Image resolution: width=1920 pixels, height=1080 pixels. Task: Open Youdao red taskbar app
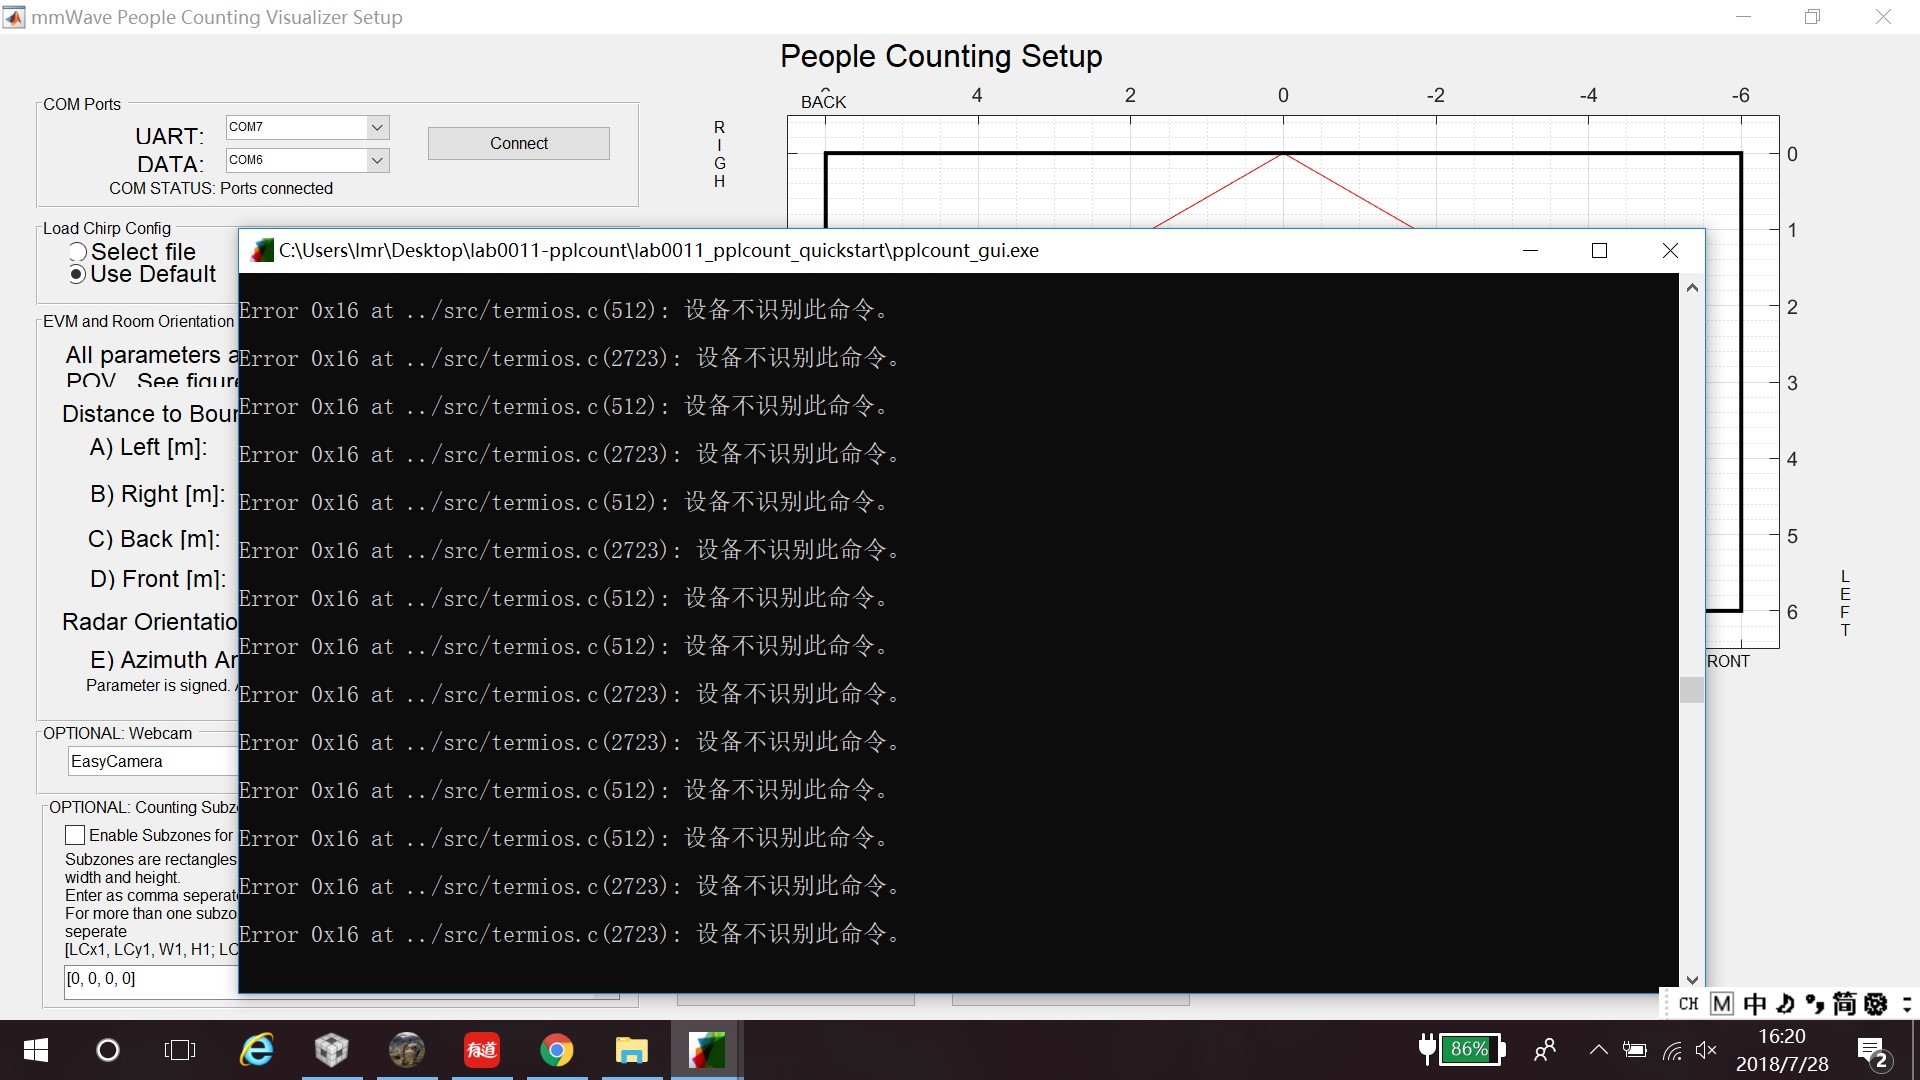(481, 1050)
